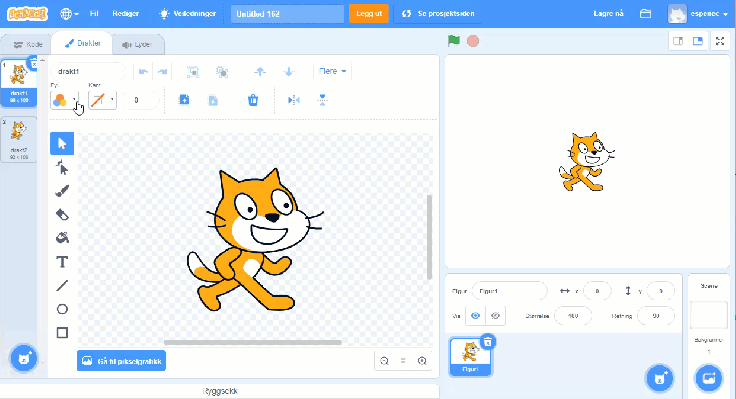Click the Legg ut button
Viewport: 736px width, 399px height.
[x=368, y=14]
